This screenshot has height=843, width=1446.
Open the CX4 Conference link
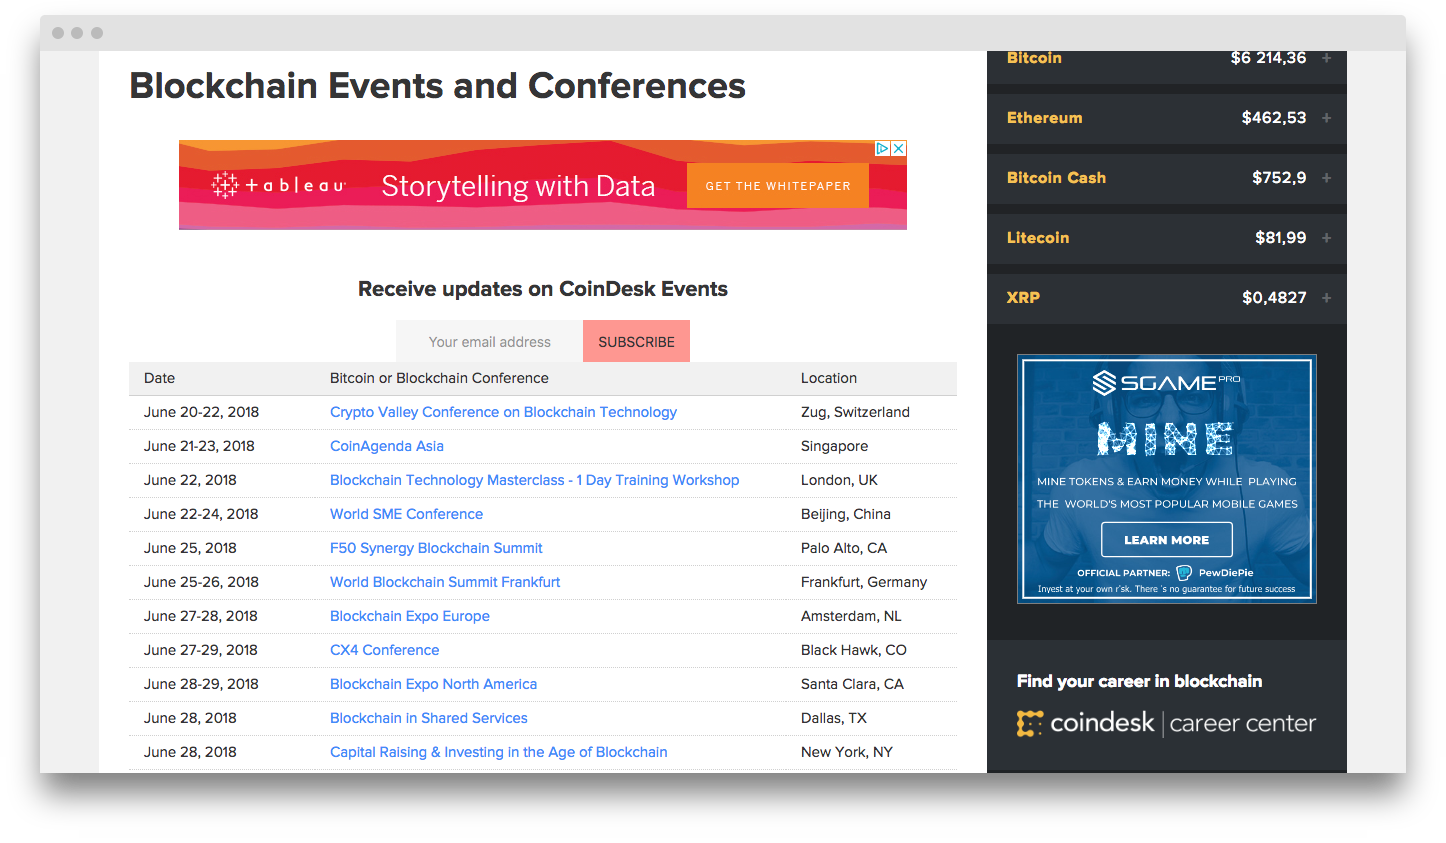(x=385, y=650)
